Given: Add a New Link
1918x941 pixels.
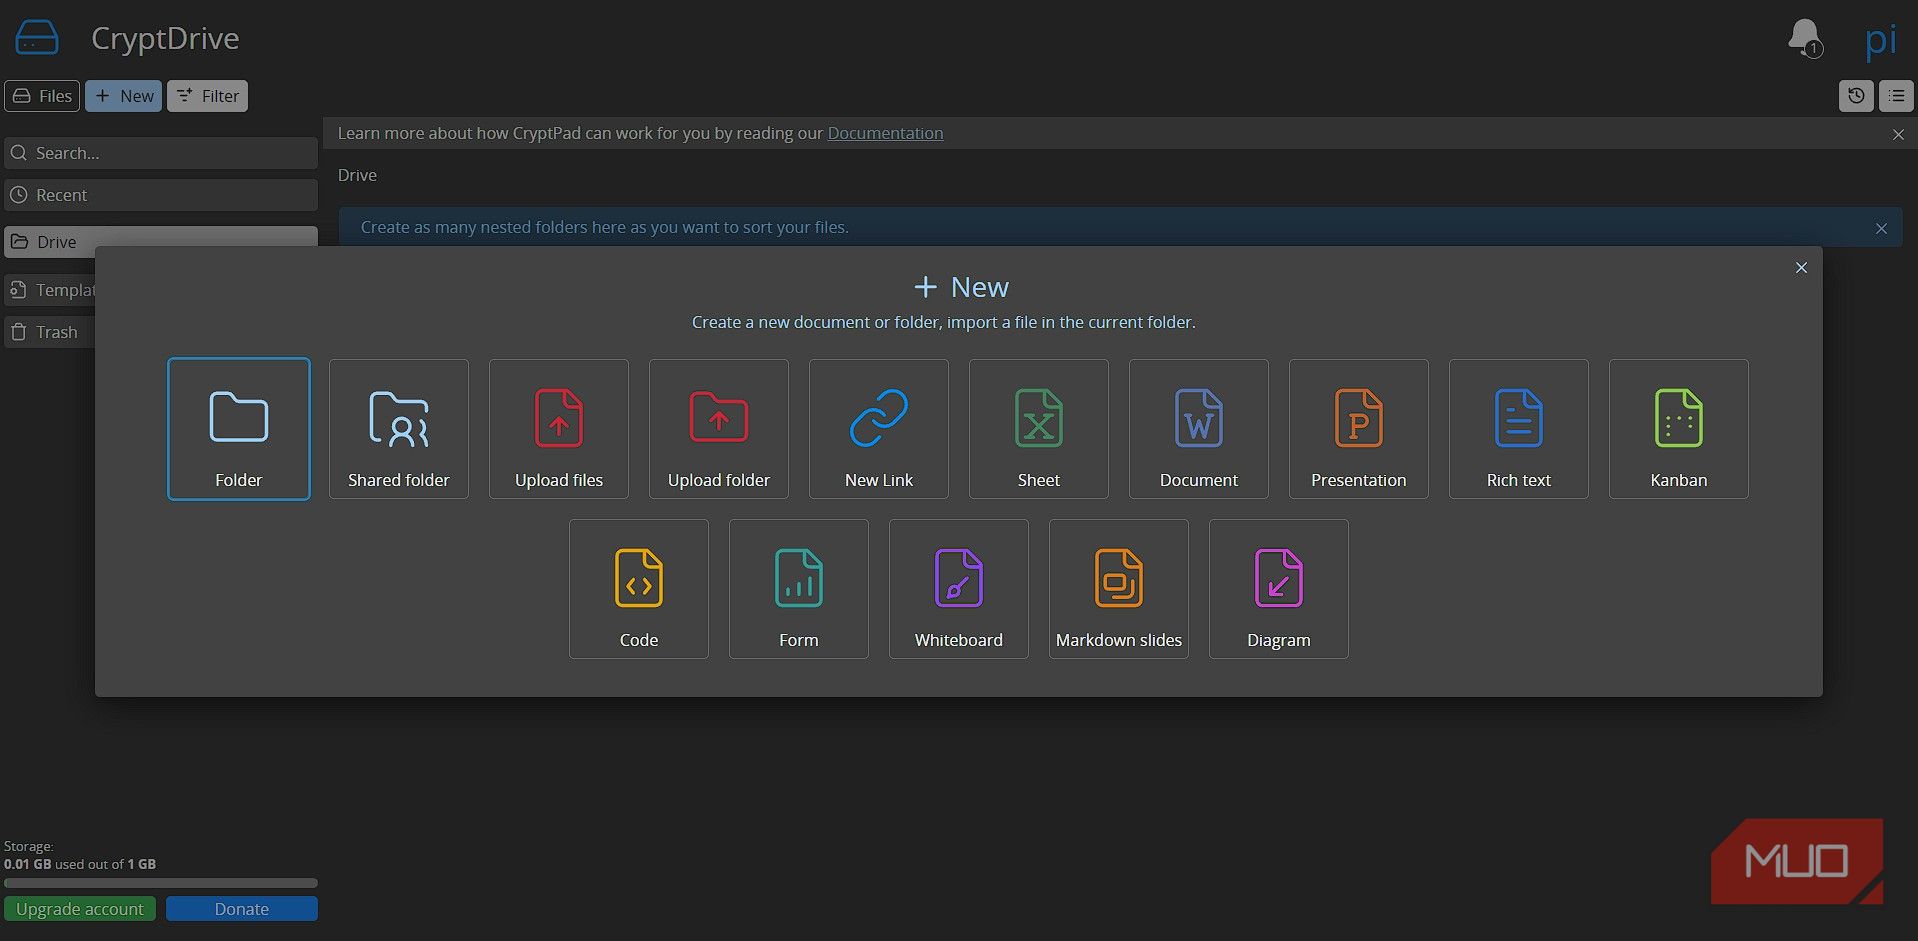Looking at the screenshot, I should tap(879, 429).
